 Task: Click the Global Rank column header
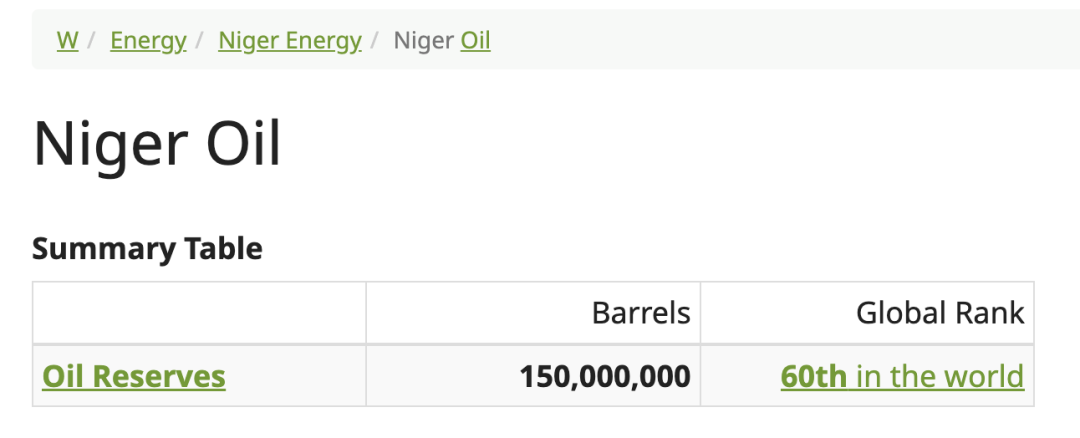click(940, 313)
